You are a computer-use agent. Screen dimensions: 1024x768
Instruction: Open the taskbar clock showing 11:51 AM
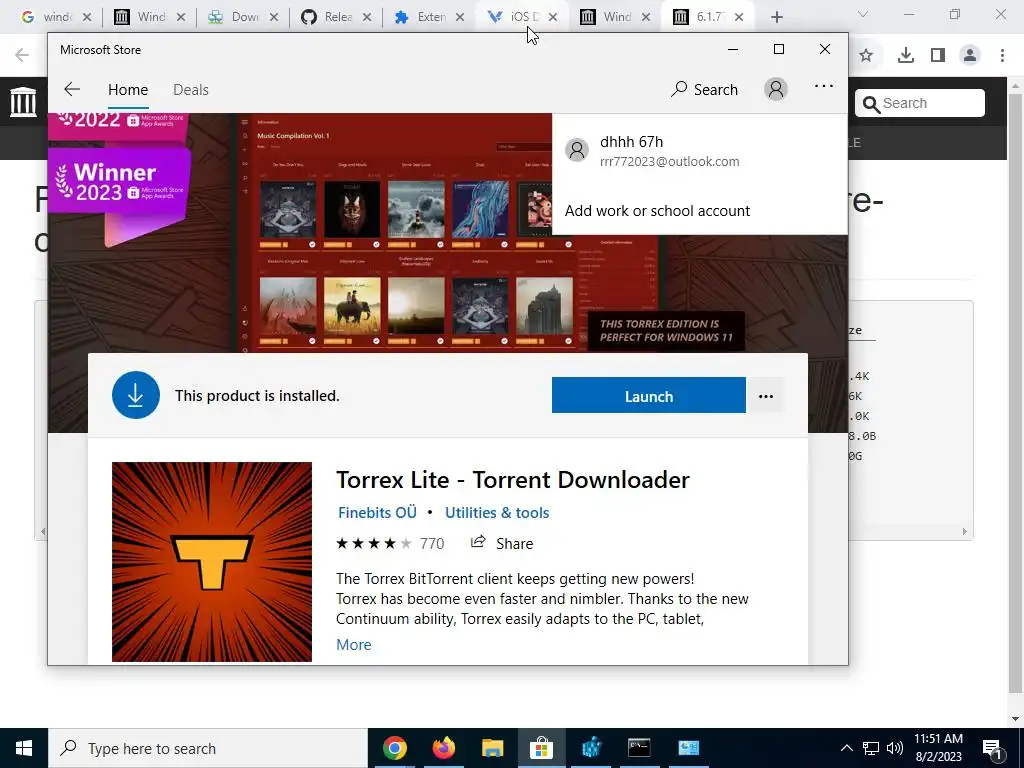[x=938, y=748]
